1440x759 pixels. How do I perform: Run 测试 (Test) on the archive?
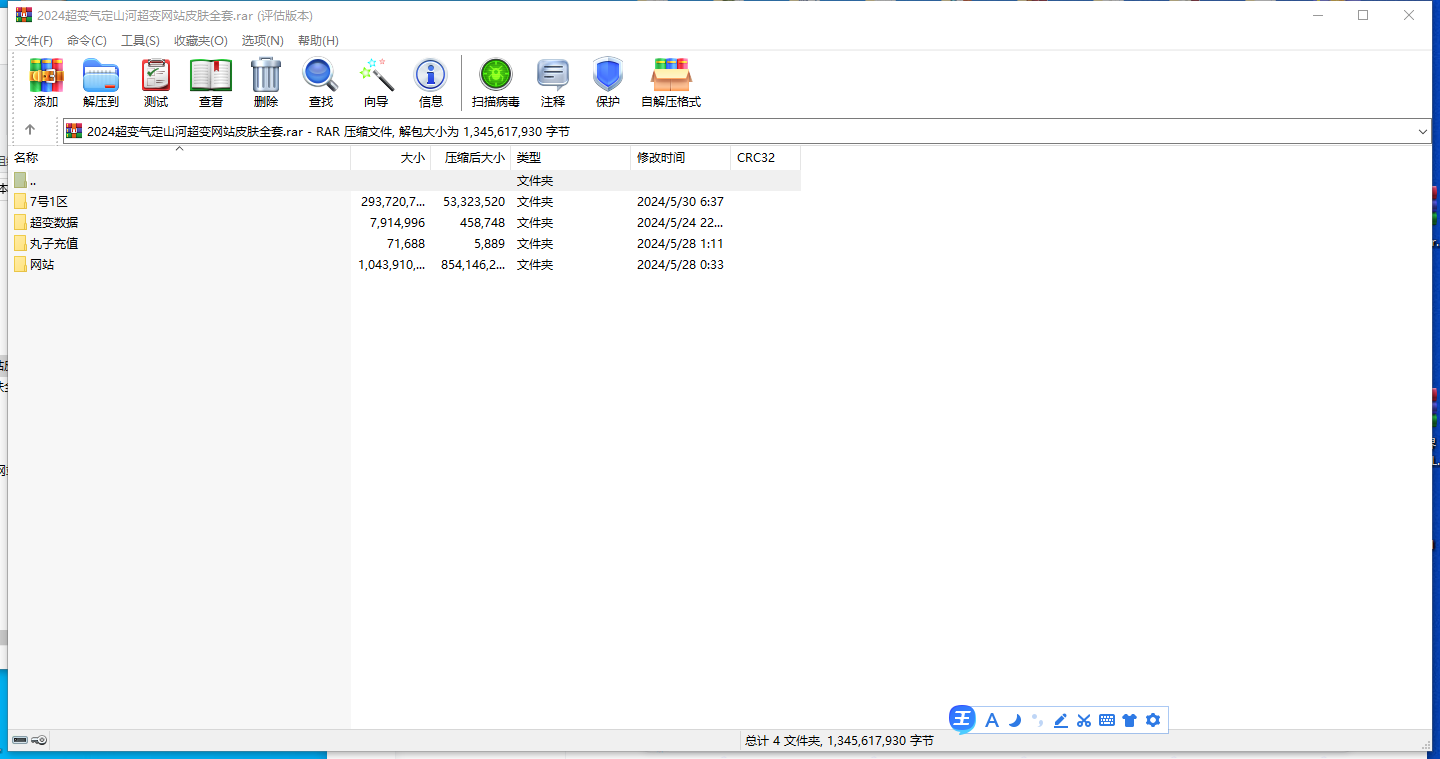pos(156,82)
